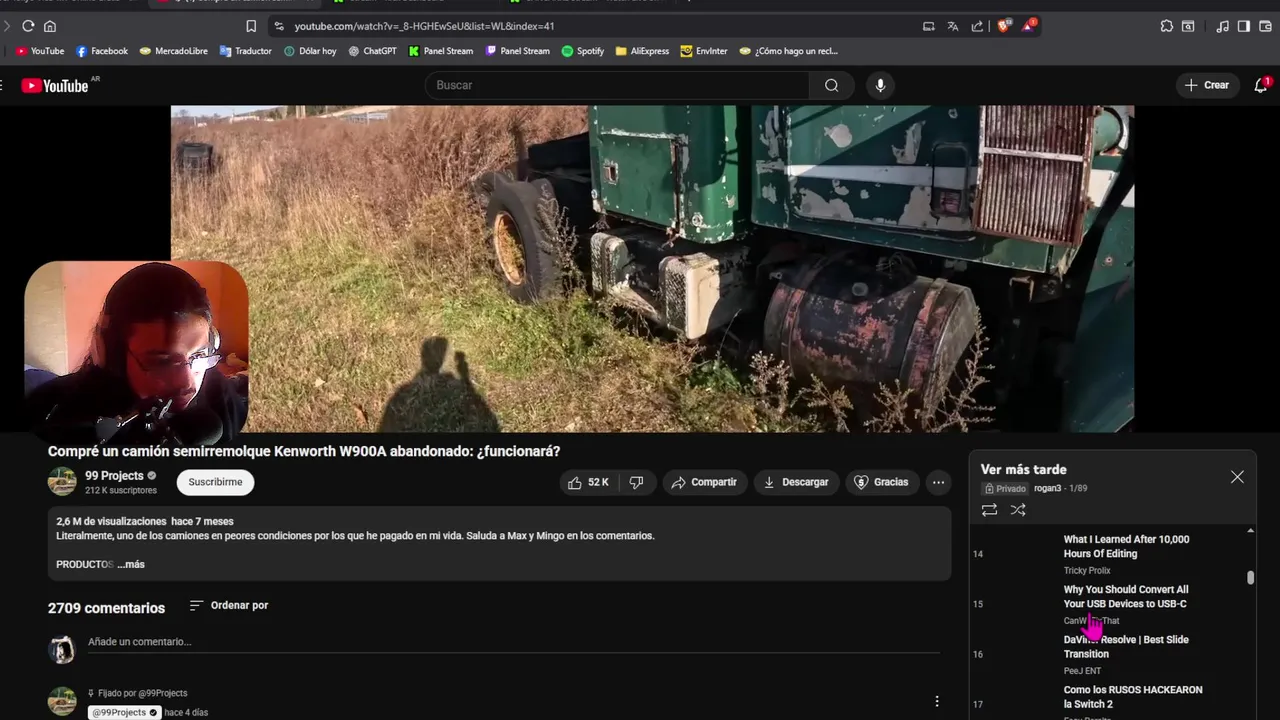This screenshot has width=1280, height=720.
Task: Open the 99 Projects channel avatar
Action: click(x=62, y=482)
